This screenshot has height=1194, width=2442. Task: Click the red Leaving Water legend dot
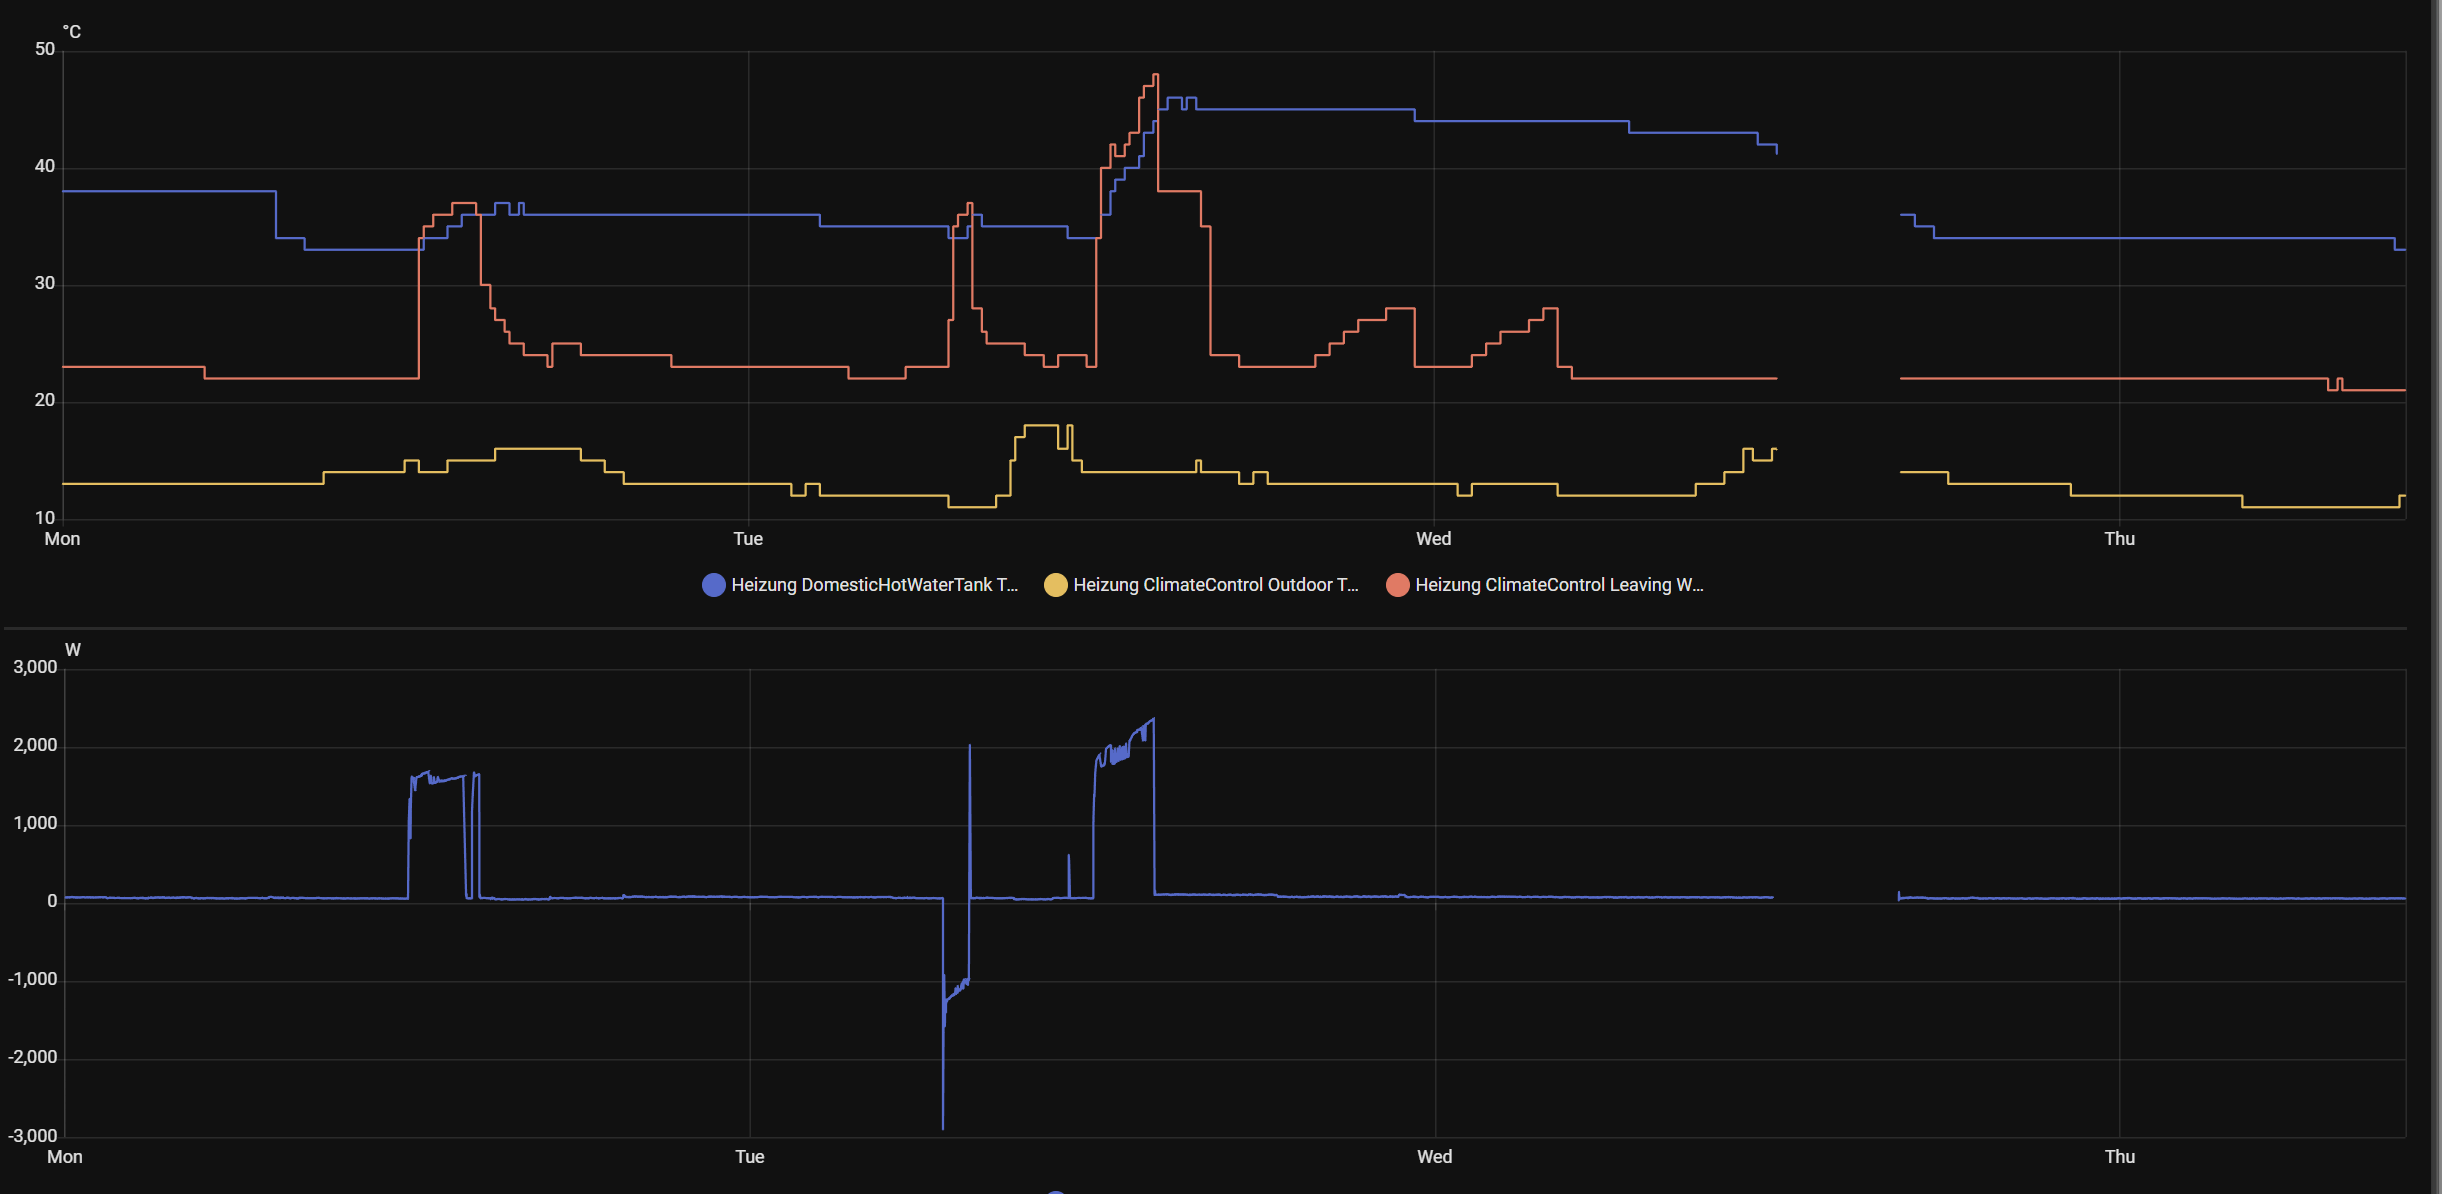point(1397,585)
